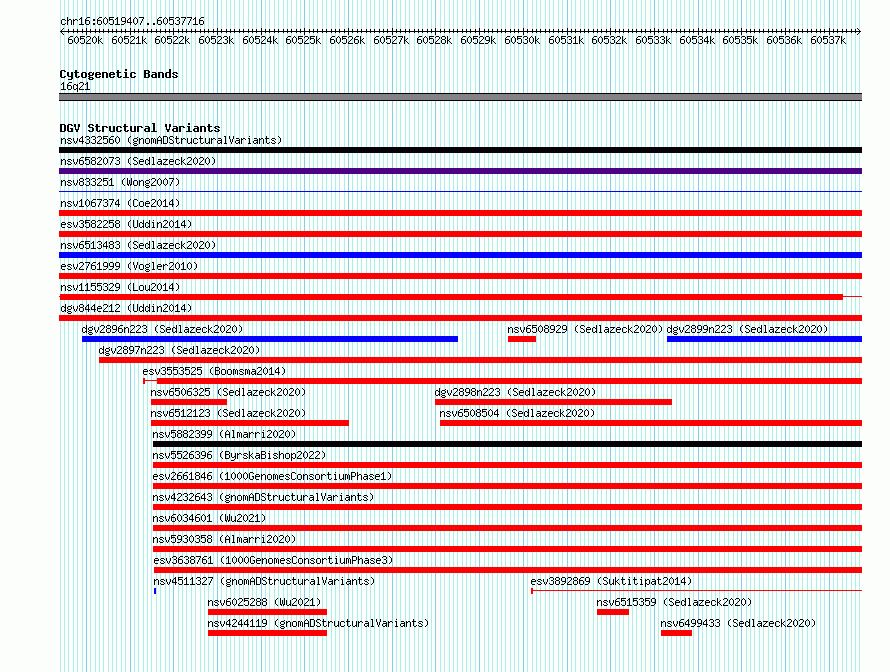The image size is (890, 672).
Task: Click the small blue marker under nsv4511327
Action: 155,591
